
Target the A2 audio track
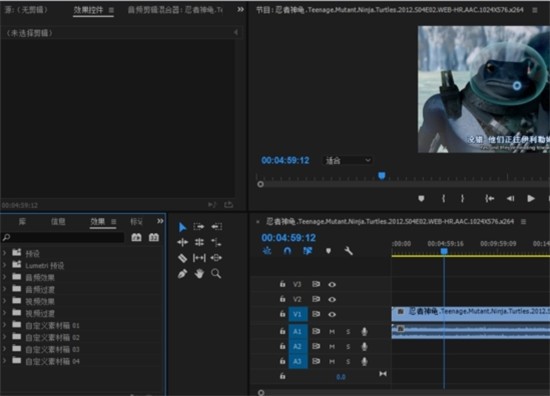point(298,347)
